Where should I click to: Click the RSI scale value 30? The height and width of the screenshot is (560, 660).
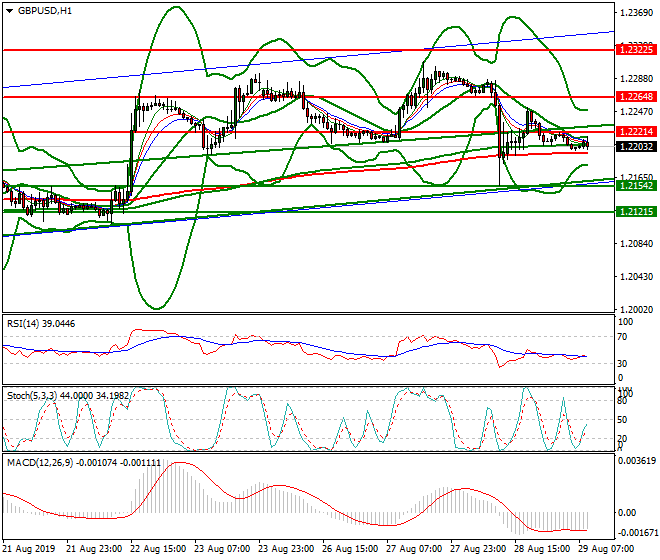pyautogui.click(x=623, y=363)
